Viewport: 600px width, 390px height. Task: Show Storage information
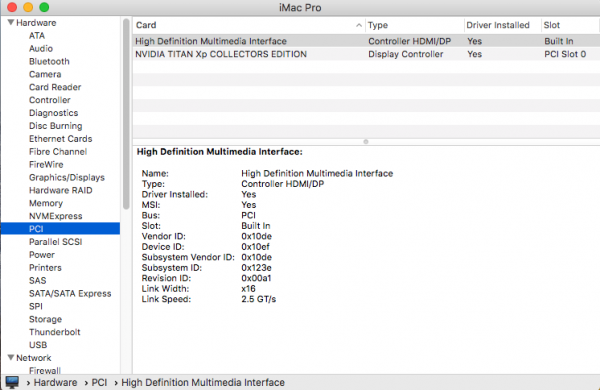point(46,319)
